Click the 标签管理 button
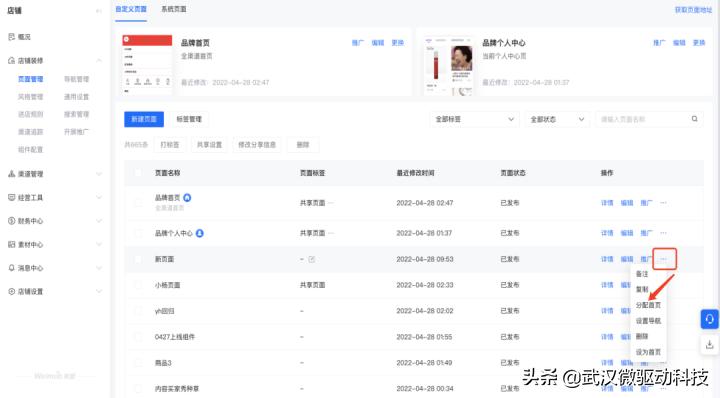The width and height of the screenshot is (720, 398). (189, 119)
